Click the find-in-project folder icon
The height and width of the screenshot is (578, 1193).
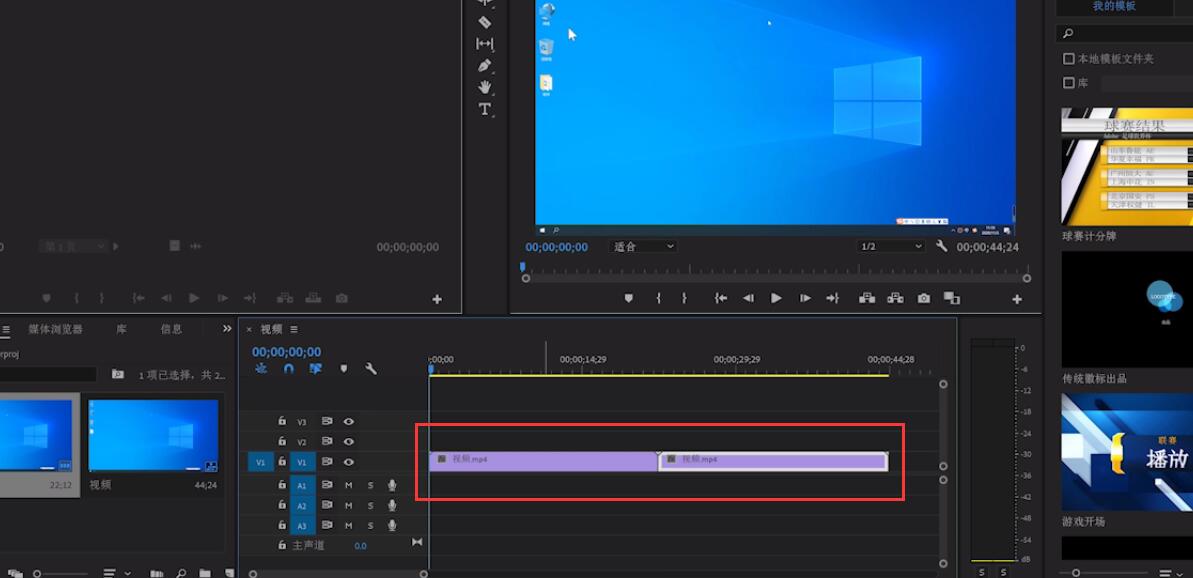118,374
